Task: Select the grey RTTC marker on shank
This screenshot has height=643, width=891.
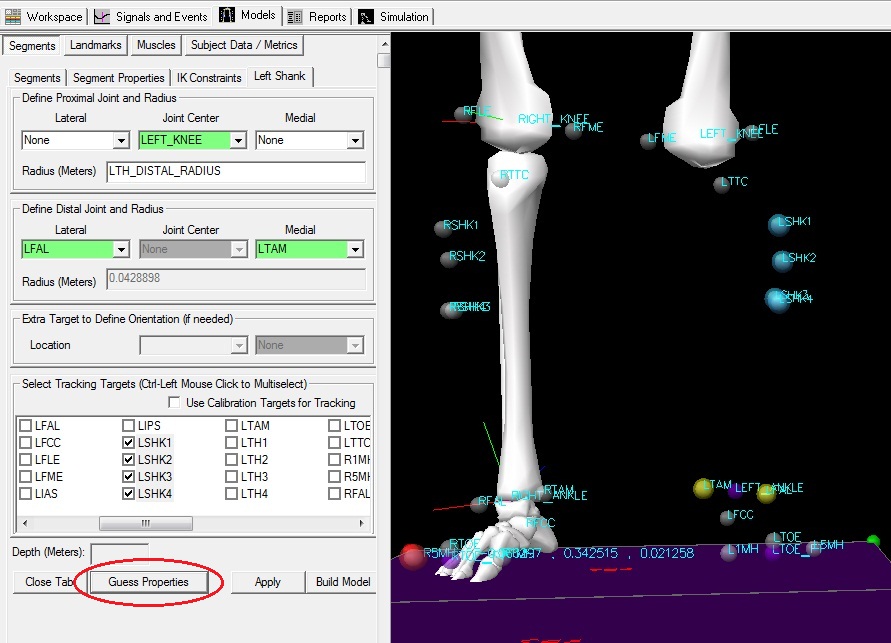Action: [501, 178]
